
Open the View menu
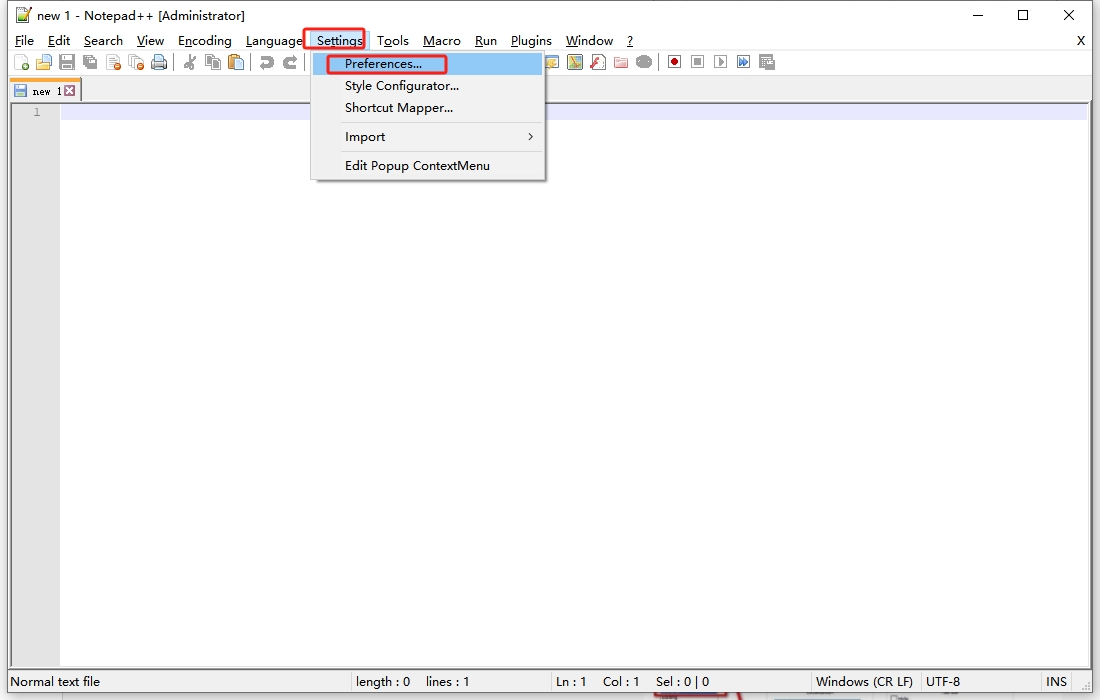click(150, 41)
